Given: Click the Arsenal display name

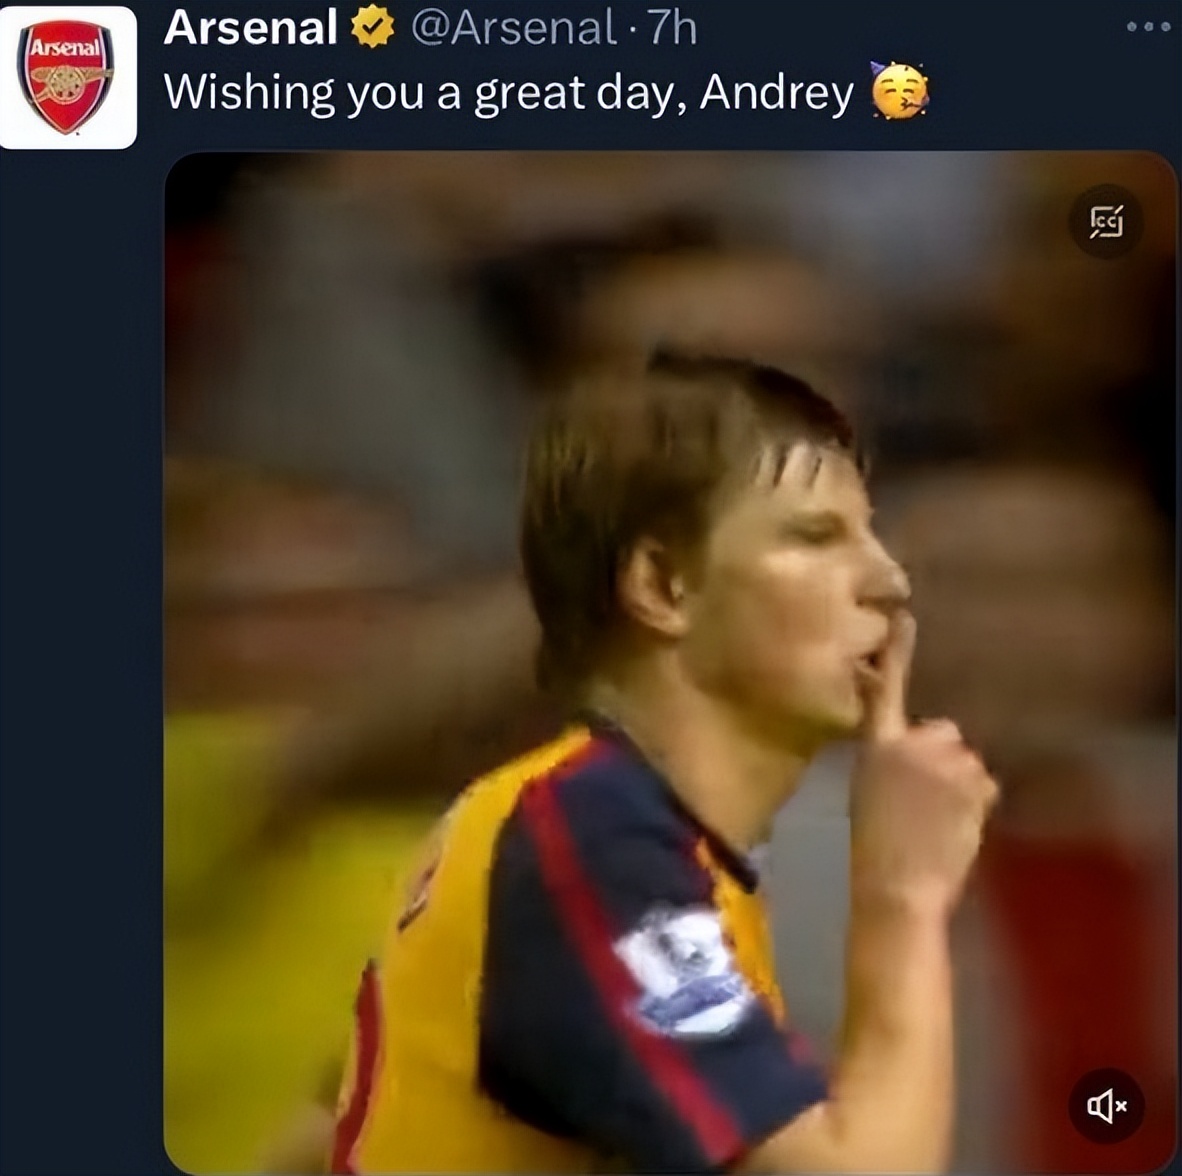Looking at the screenshot, I should [250, 28].
